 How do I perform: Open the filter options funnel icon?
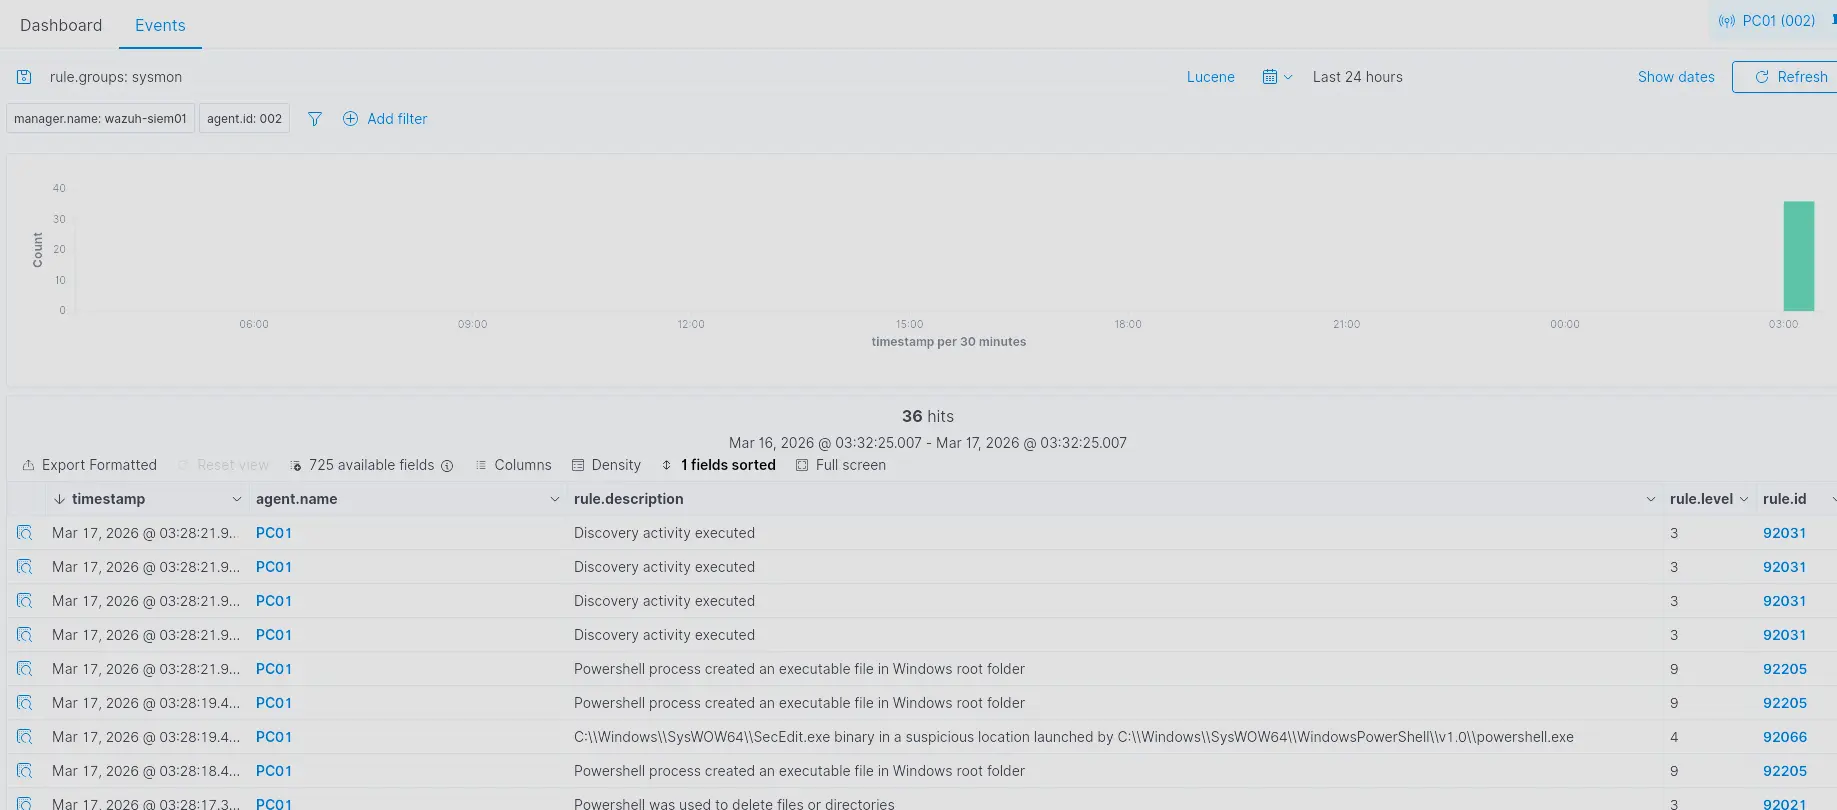click(x=315, y=119)
